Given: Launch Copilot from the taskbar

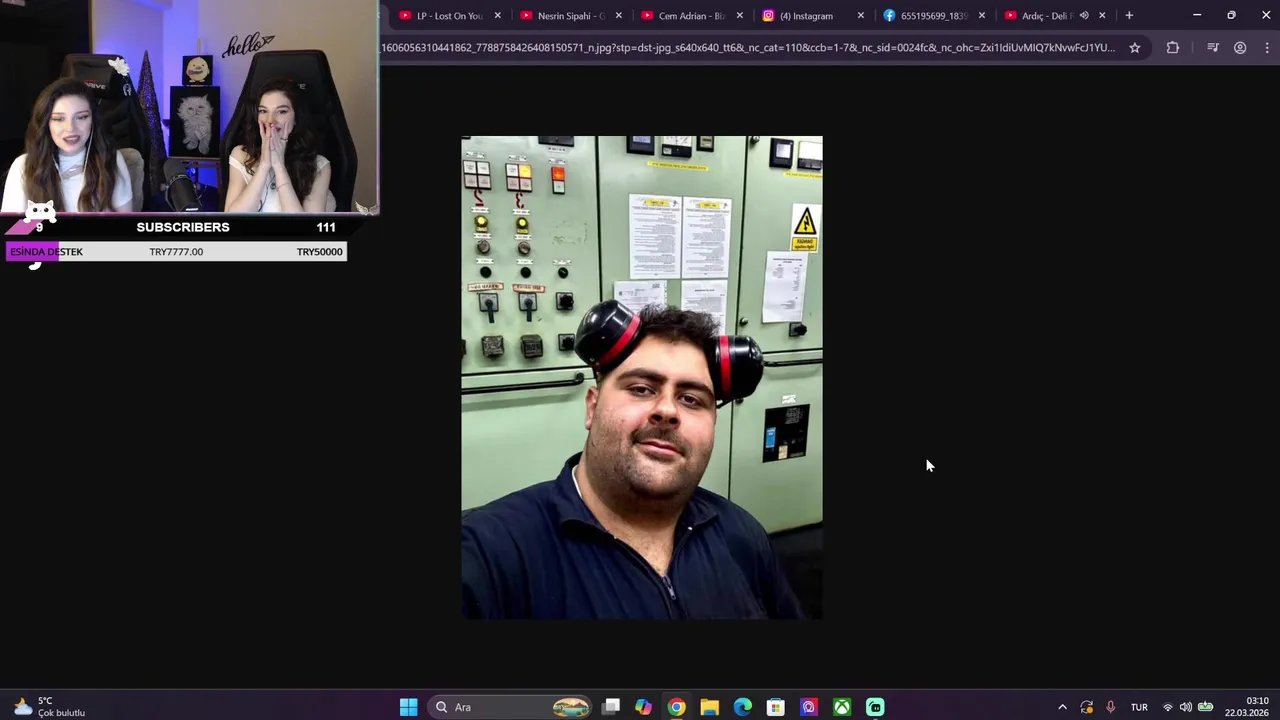Looking at the screenshot, I should (643, 707).
